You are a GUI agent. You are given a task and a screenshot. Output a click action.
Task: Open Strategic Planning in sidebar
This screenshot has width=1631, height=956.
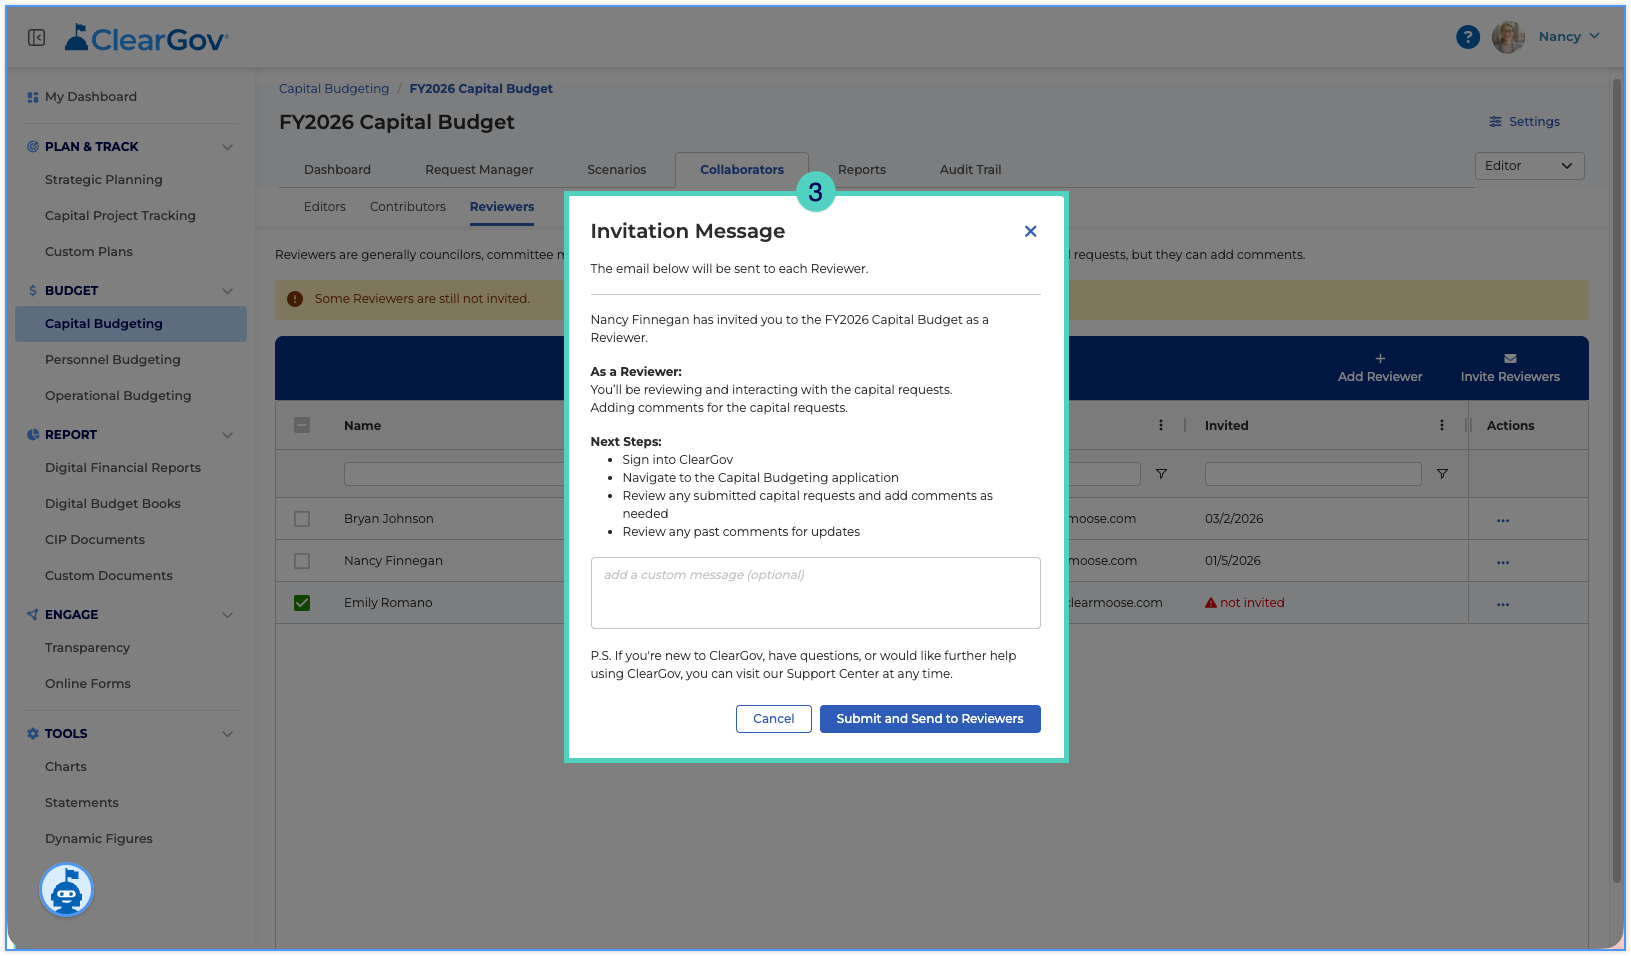104,180
